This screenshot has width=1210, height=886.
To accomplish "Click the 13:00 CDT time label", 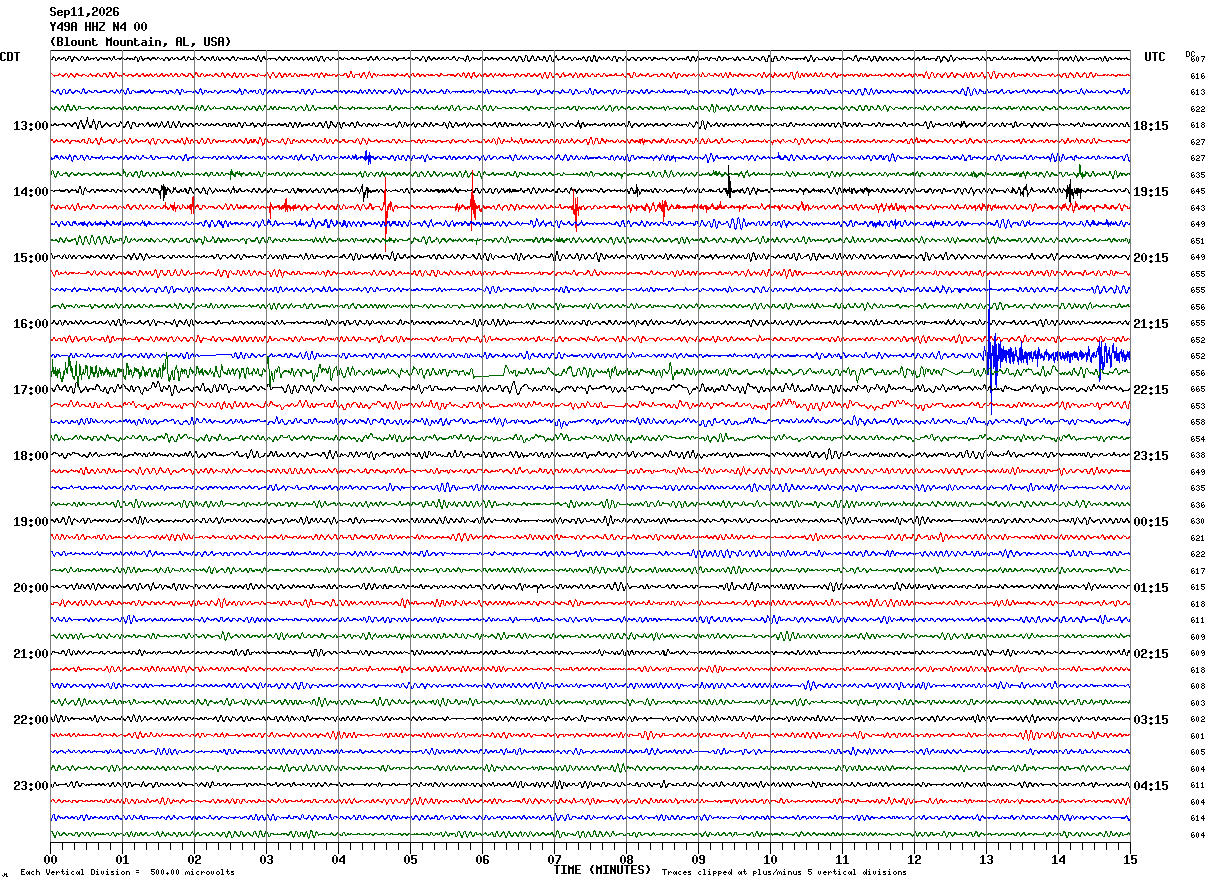I will [x=30, y=126].
